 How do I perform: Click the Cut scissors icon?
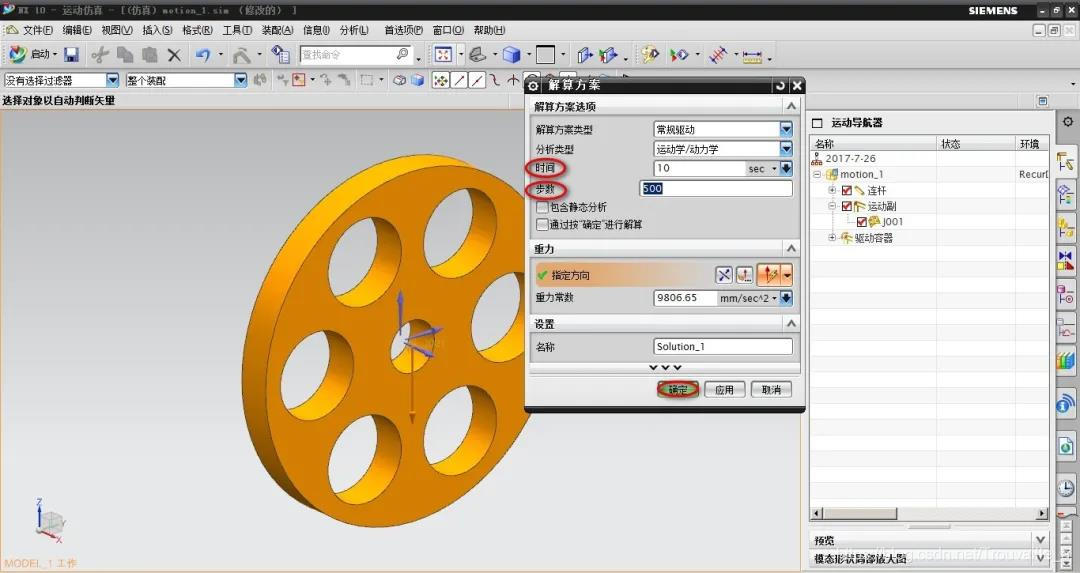tap(101, 54)
